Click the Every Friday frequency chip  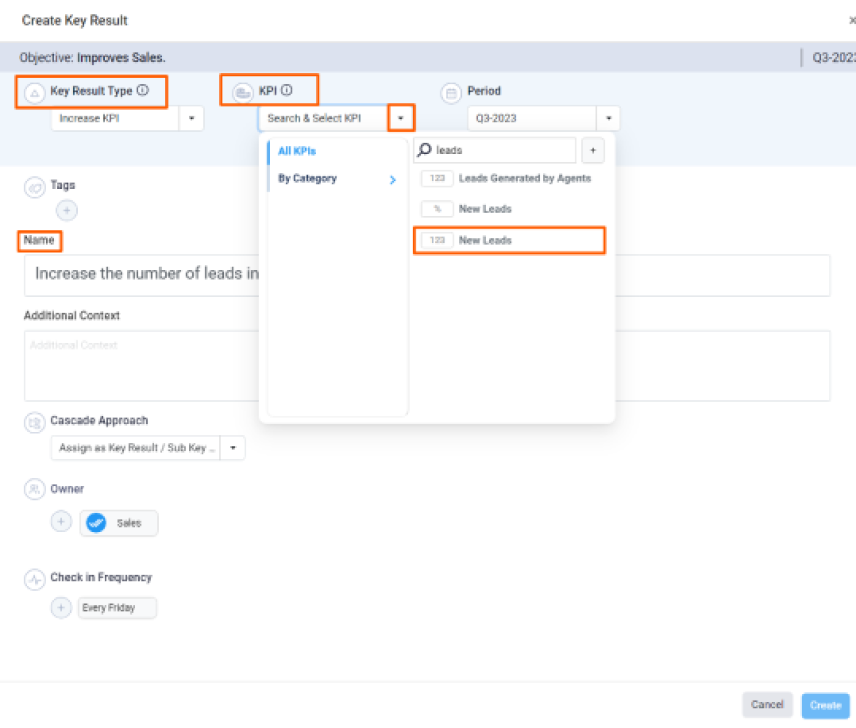(x=117, y=607)
